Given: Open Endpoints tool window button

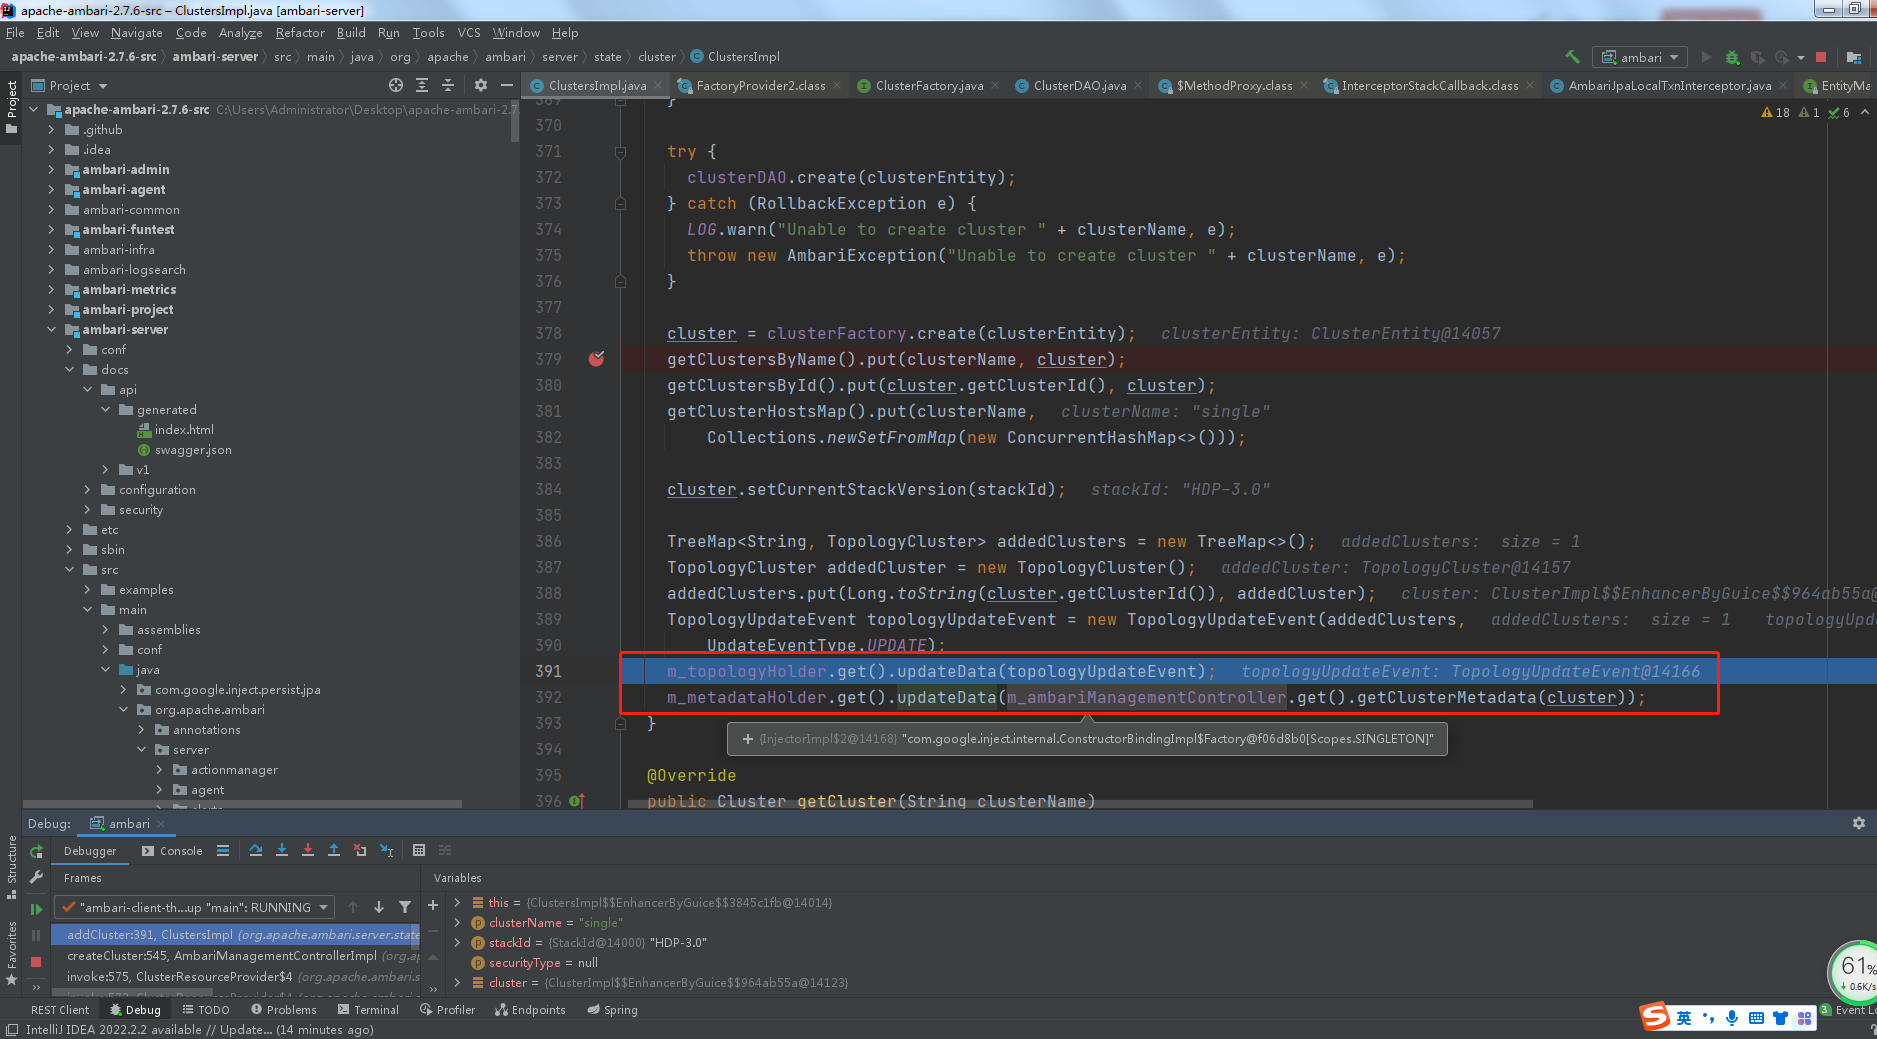Looking at the screenshot, I should [x=530, y=1010].
